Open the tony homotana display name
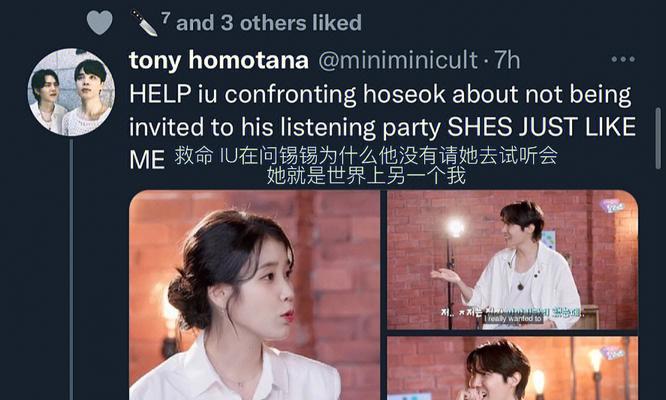The width and height of the screenshot is (666, 400). (x=219, y=60)
